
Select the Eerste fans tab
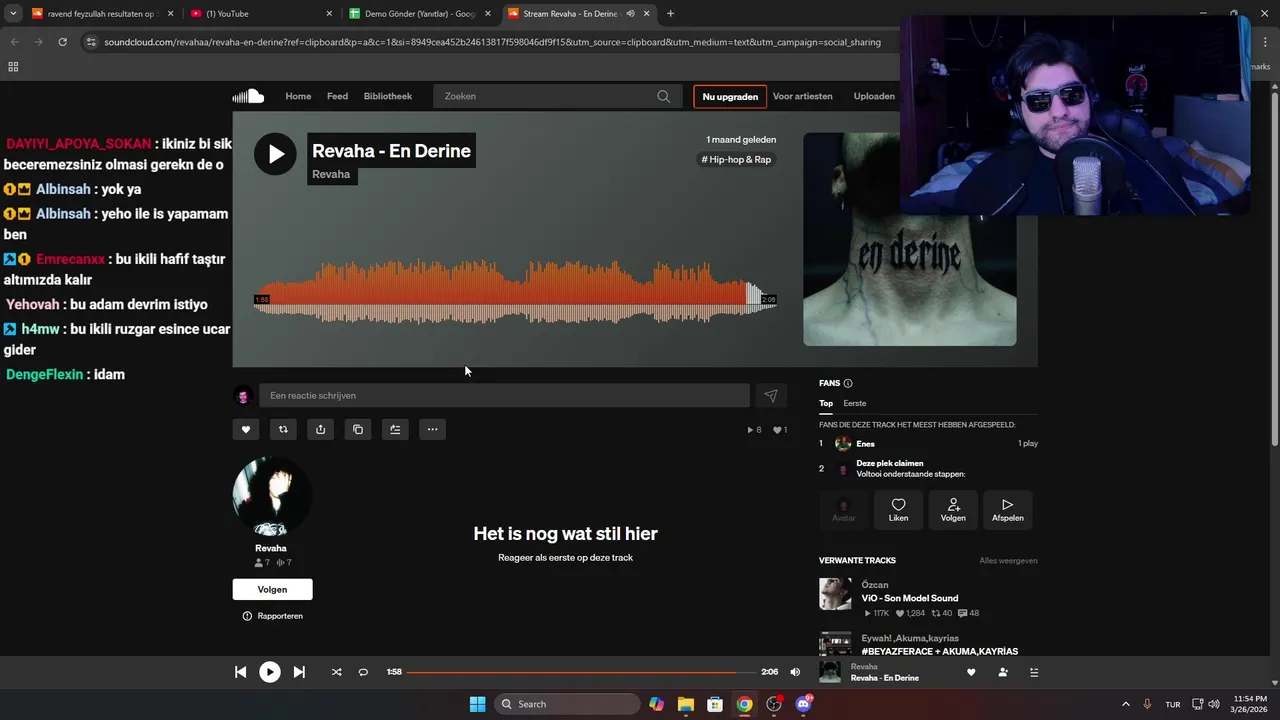(855, 403)
